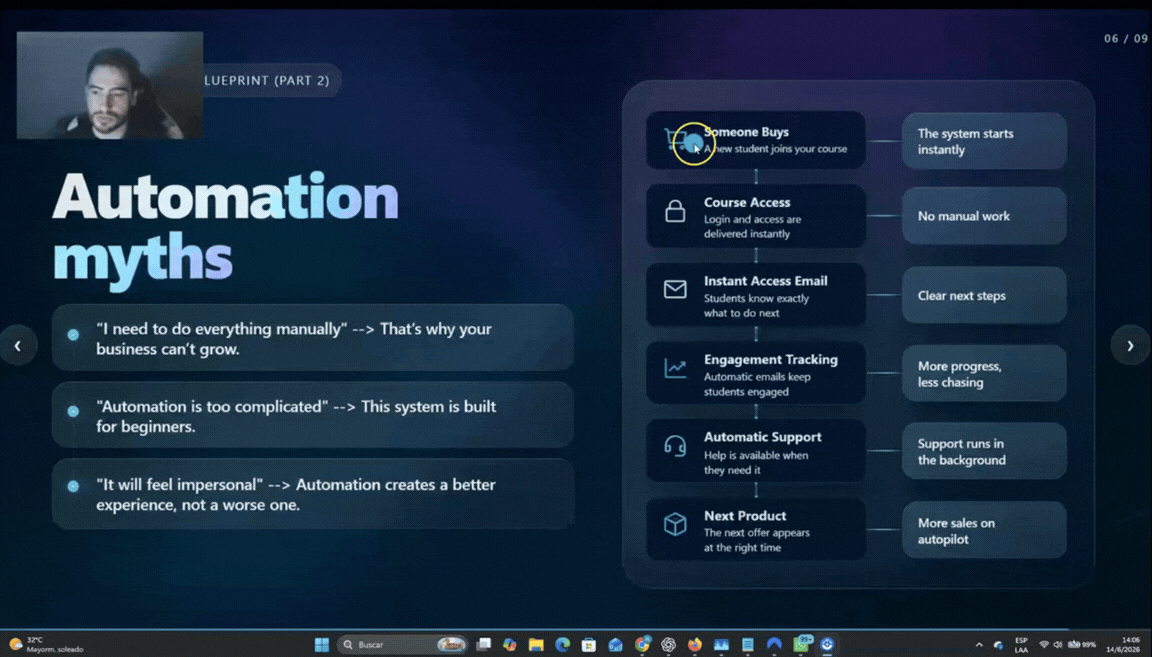Open File Explorer from the taskbar

pyautogui.click(x=536, y=645)
